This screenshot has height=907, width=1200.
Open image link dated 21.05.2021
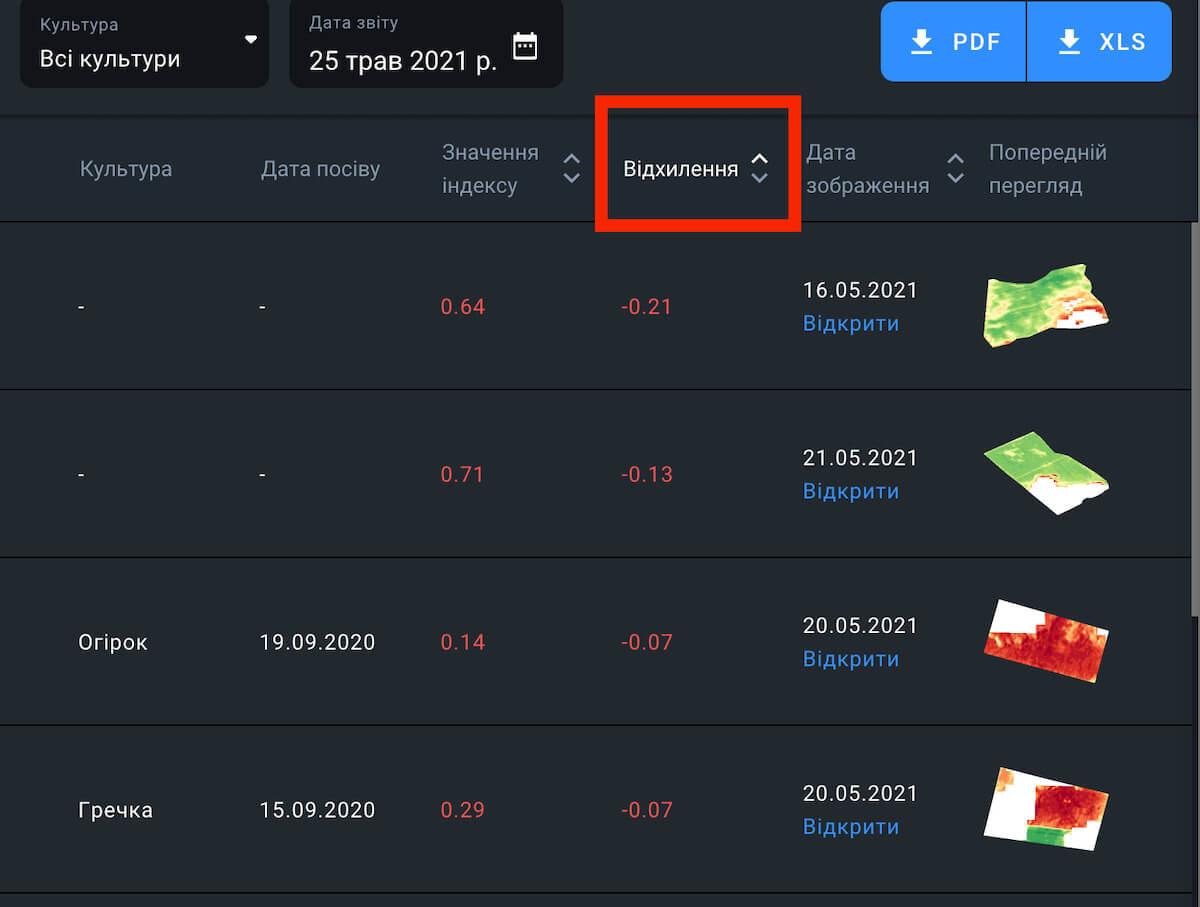coord(850,492)
